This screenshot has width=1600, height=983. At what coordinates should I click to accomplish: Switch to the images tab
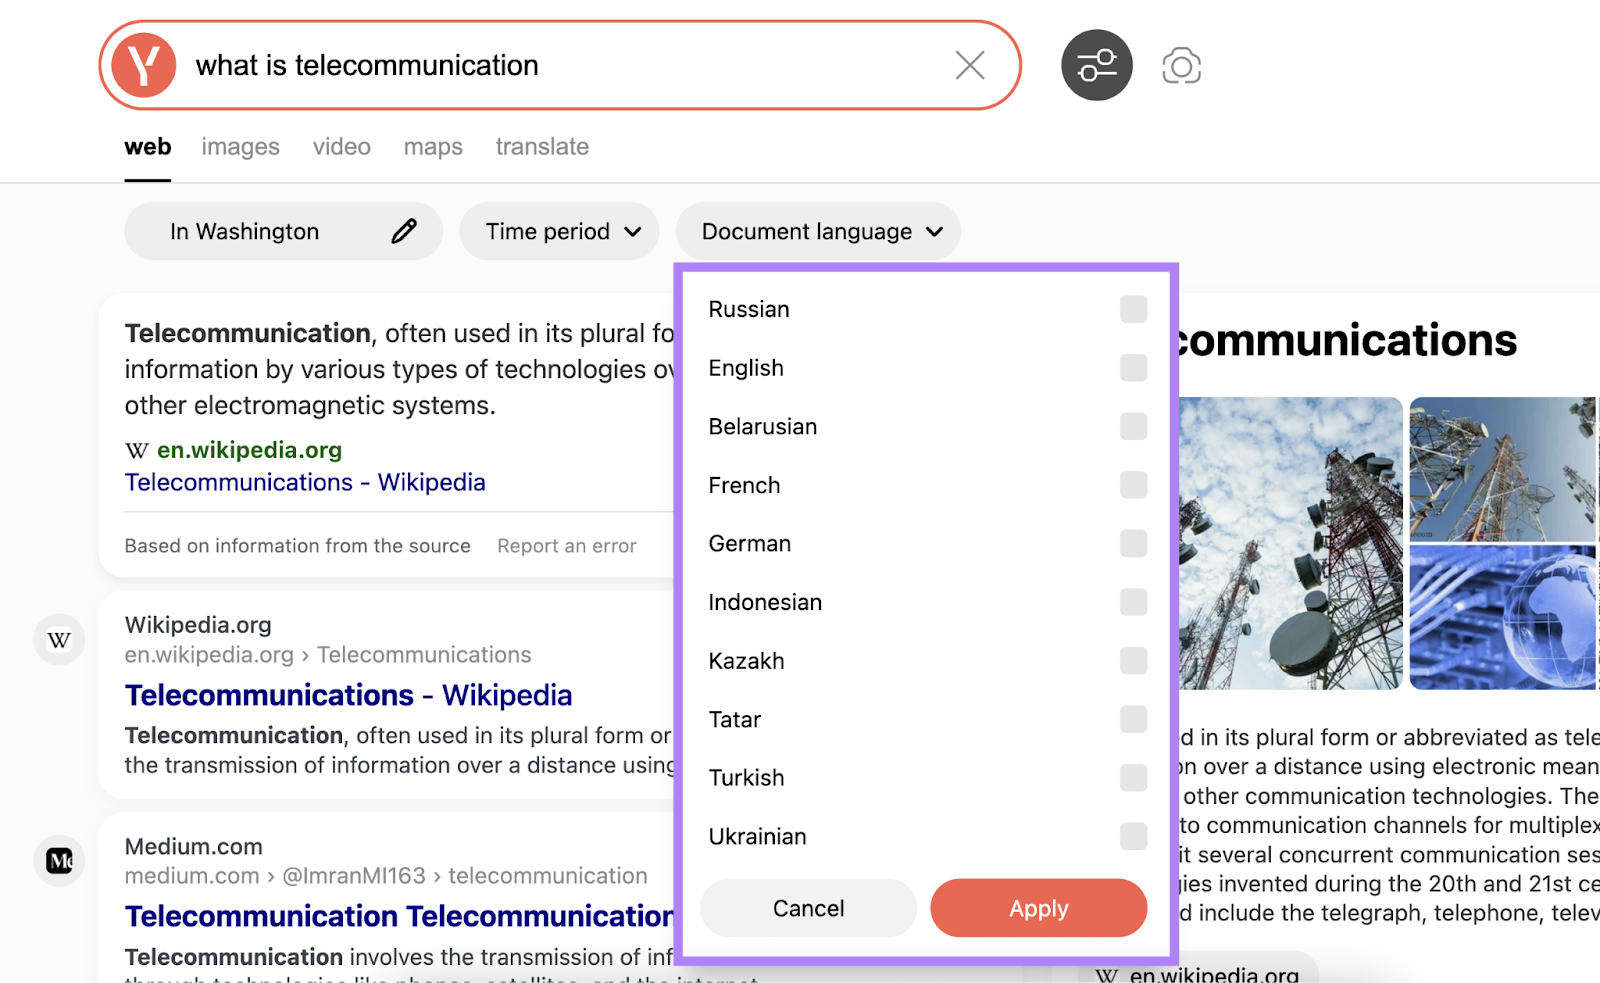pos(240,146)
